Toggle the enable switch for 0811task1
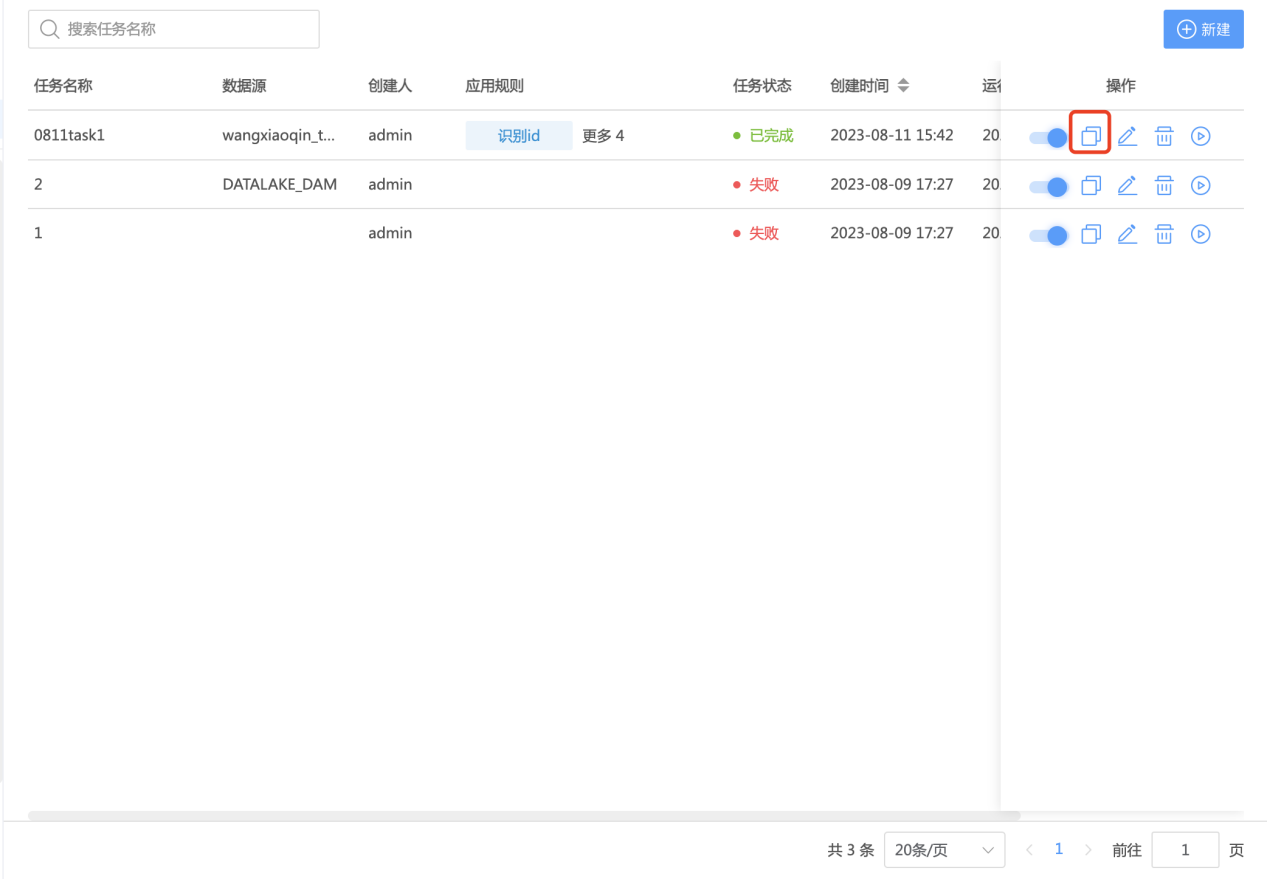Image resolution: width=1267 pixels, height=879 pixels. point(1048,137)
